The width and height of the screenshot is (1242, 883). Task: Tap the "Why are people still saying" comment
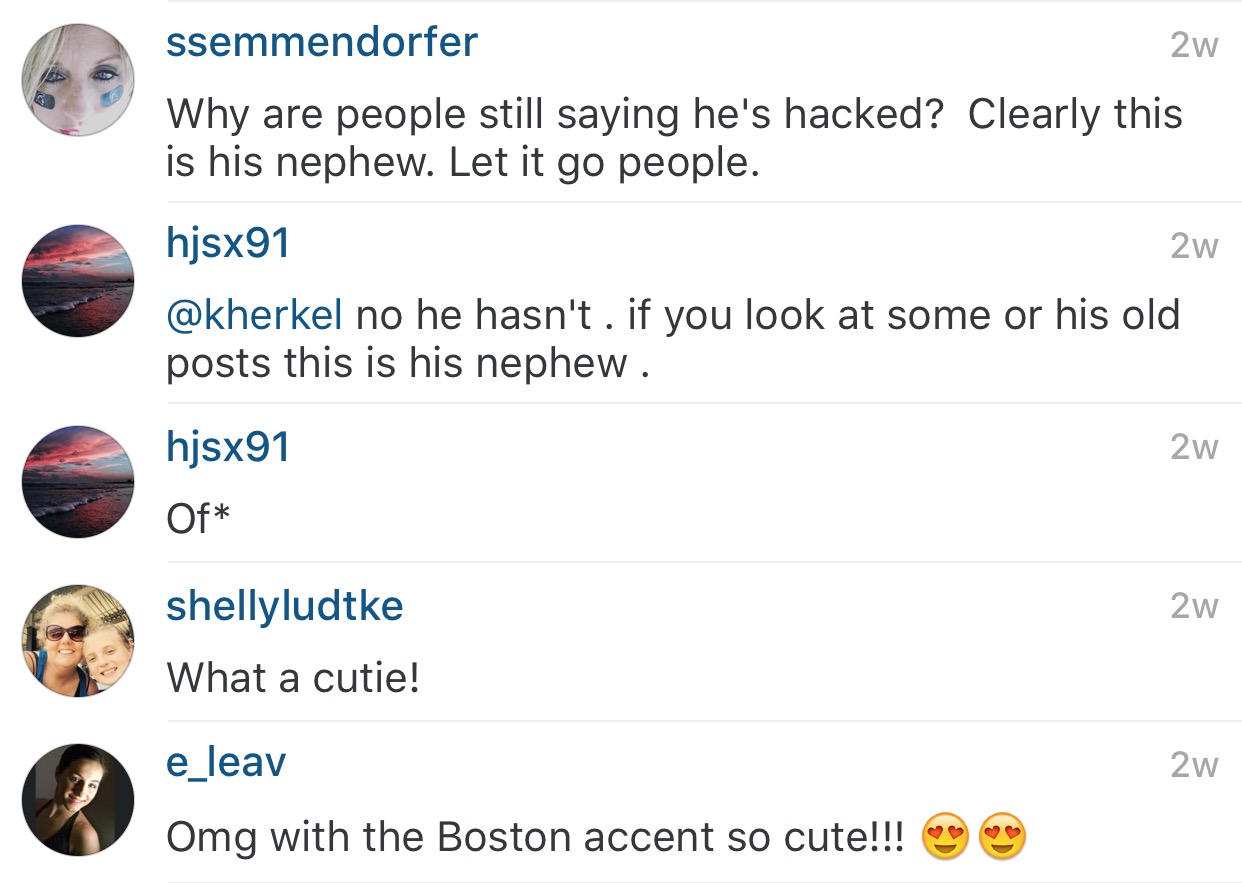(674, 138)
